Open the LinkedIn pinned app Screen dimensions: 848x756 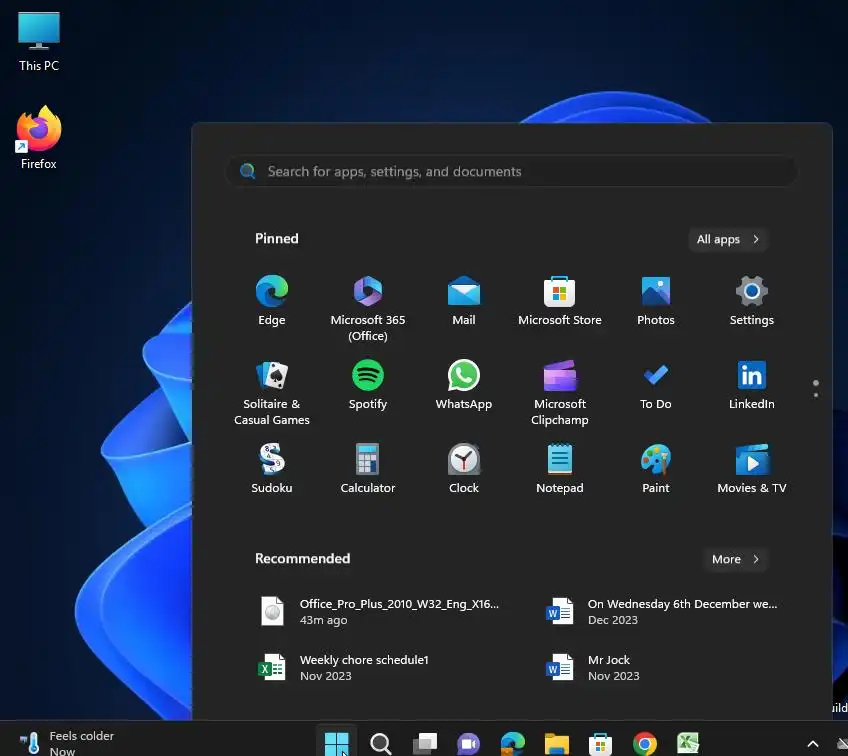pos(752,384)
